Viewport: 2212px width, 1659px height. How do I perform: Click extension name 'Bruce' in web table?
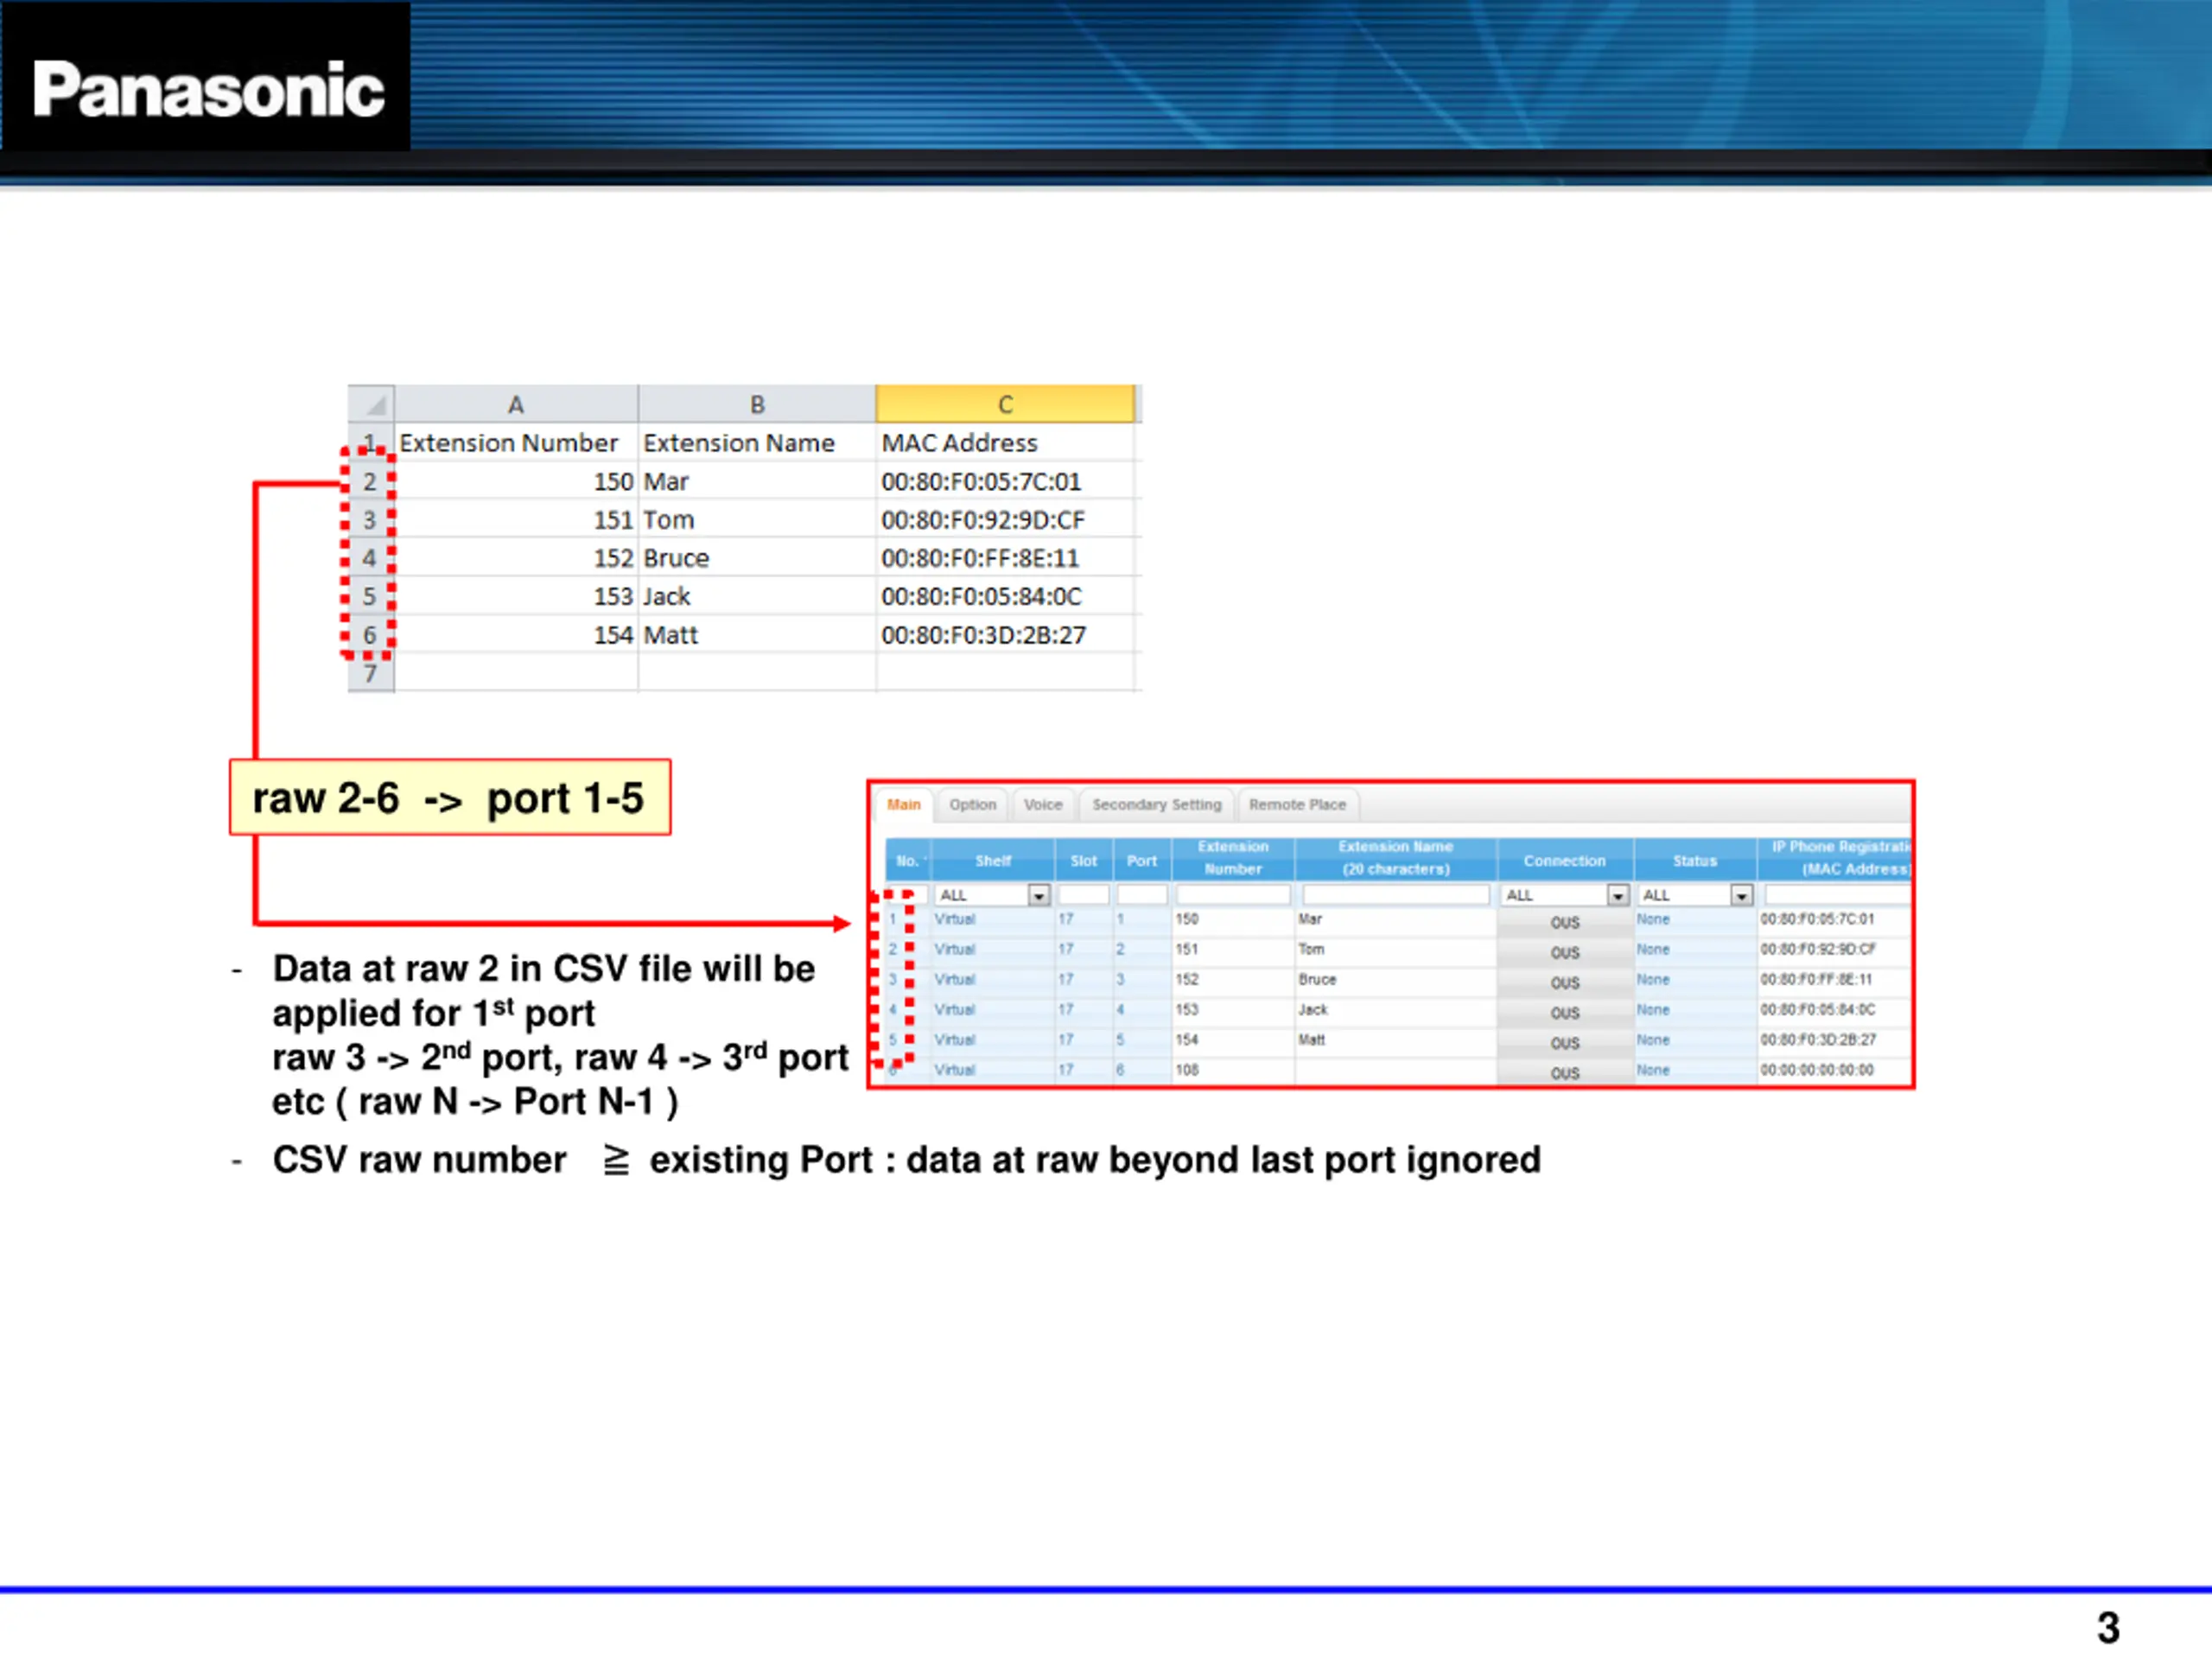(x=1317, y=980)
